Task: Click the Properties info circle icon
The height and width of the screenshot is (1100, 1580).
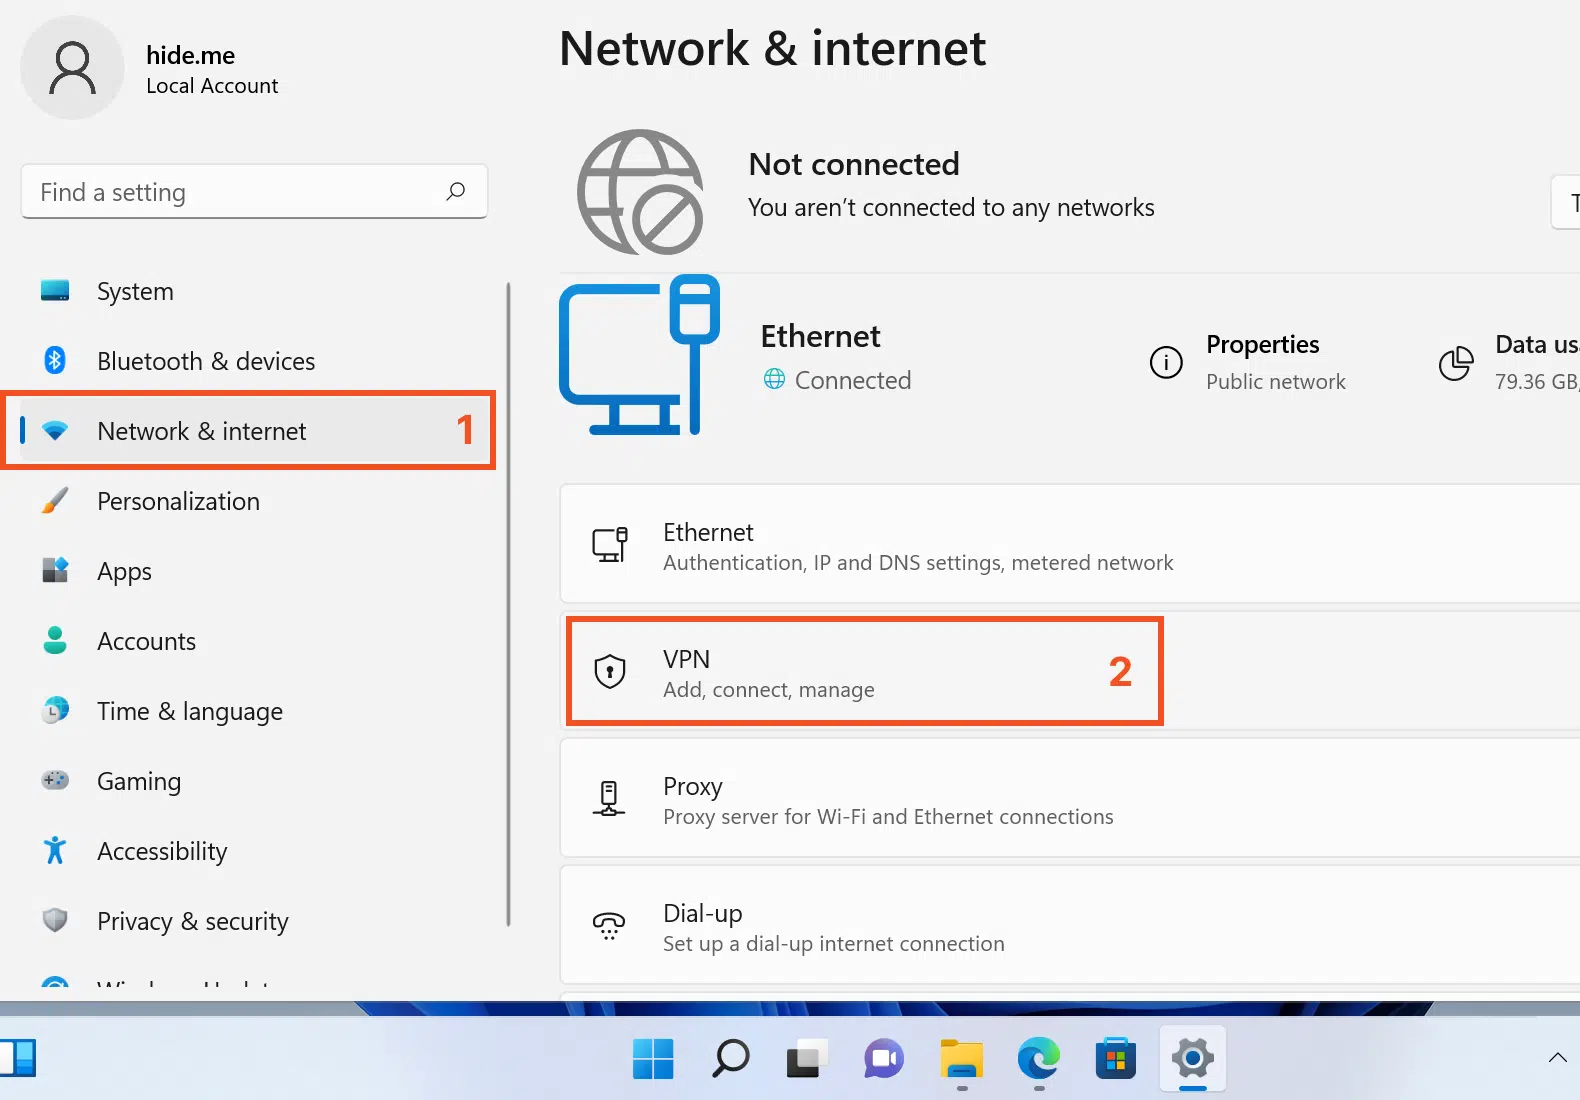Action: point(1166,362)
